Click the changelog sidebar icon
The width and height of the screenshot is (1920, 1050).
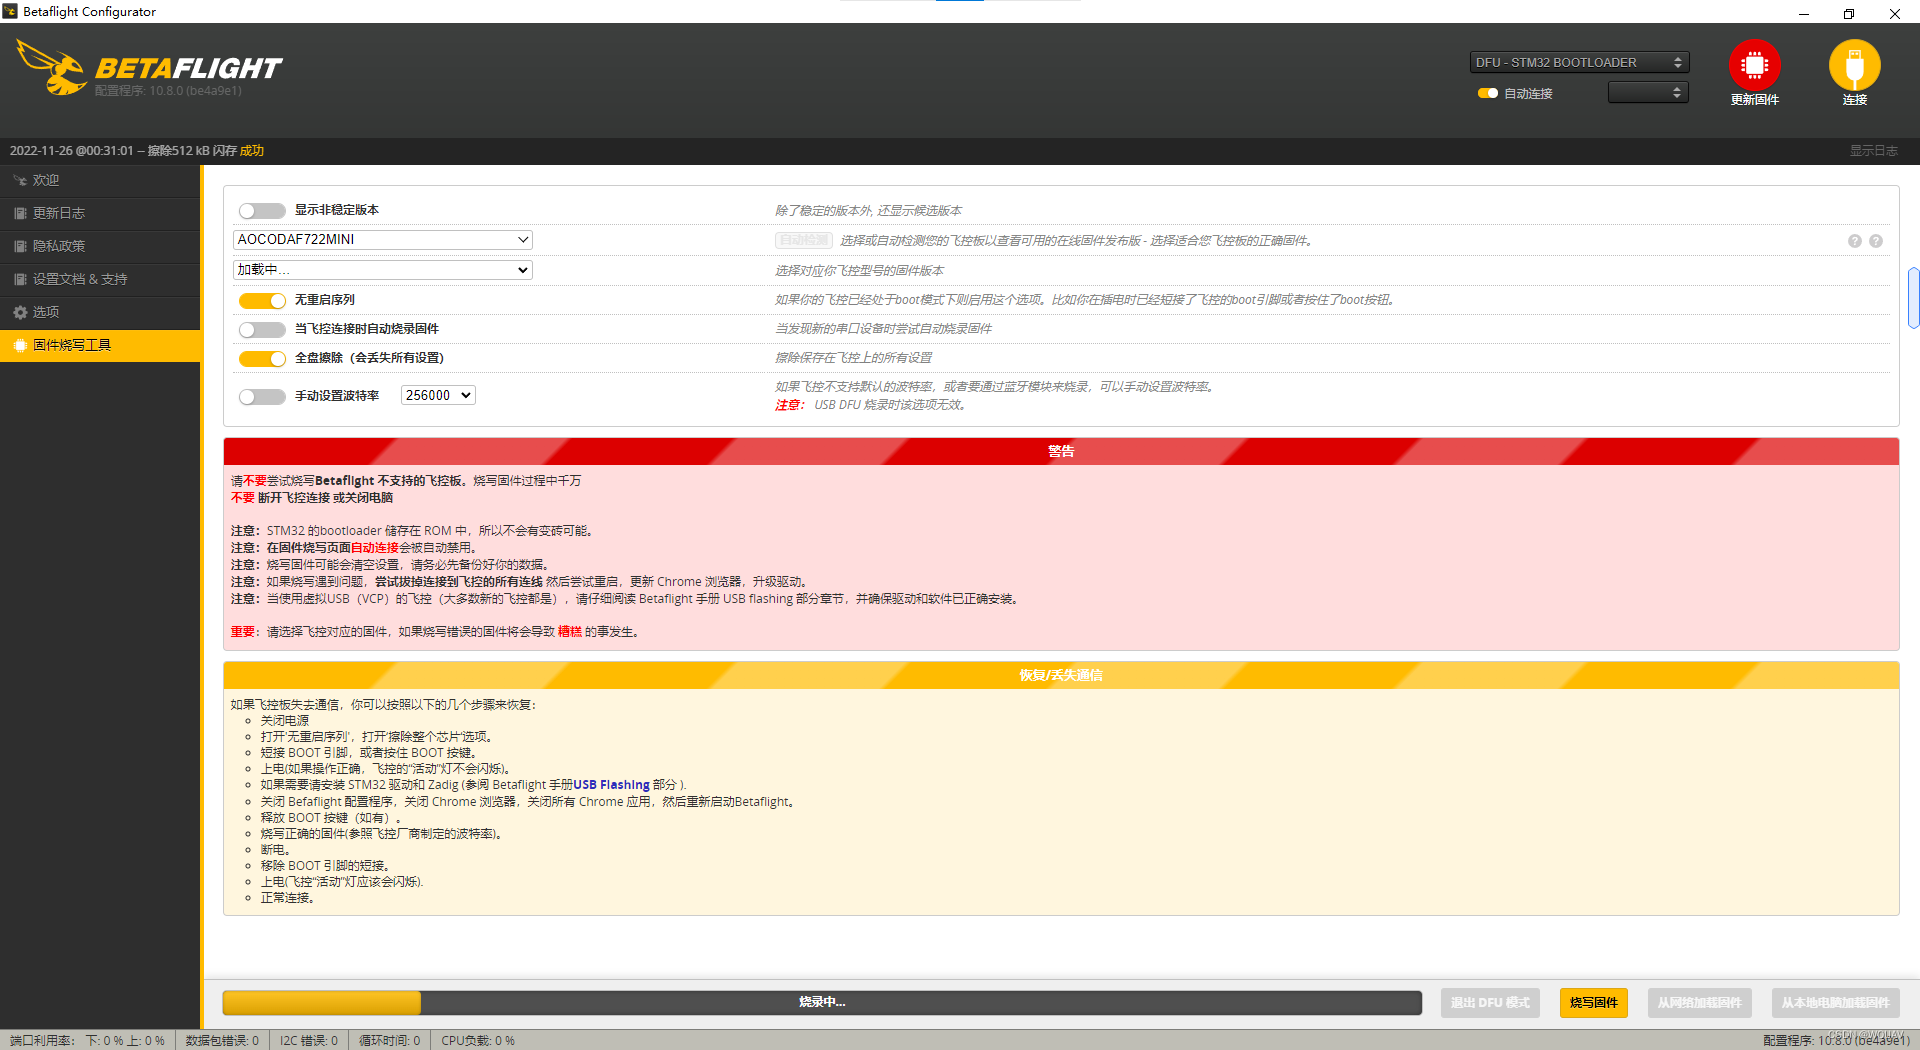click(x=20, y=214)
